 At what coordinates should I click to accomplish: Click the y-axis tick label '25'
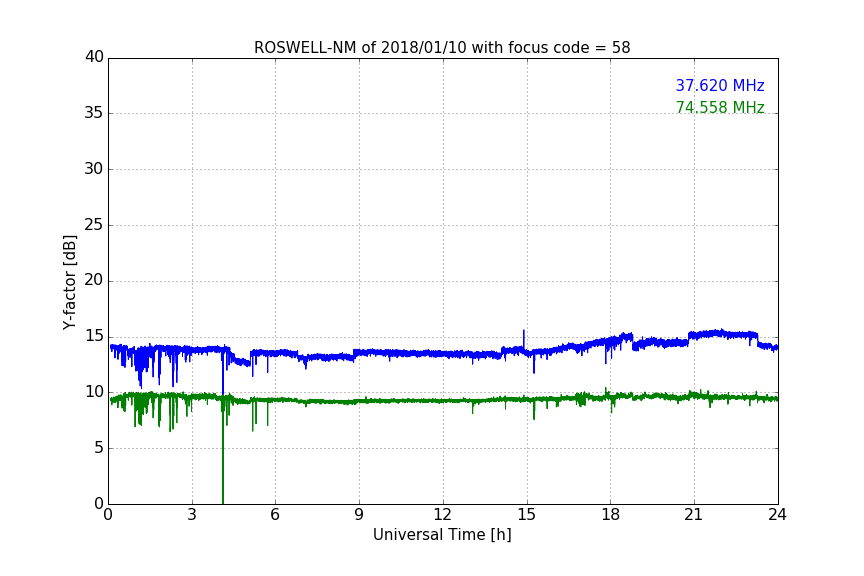point(94,224)
